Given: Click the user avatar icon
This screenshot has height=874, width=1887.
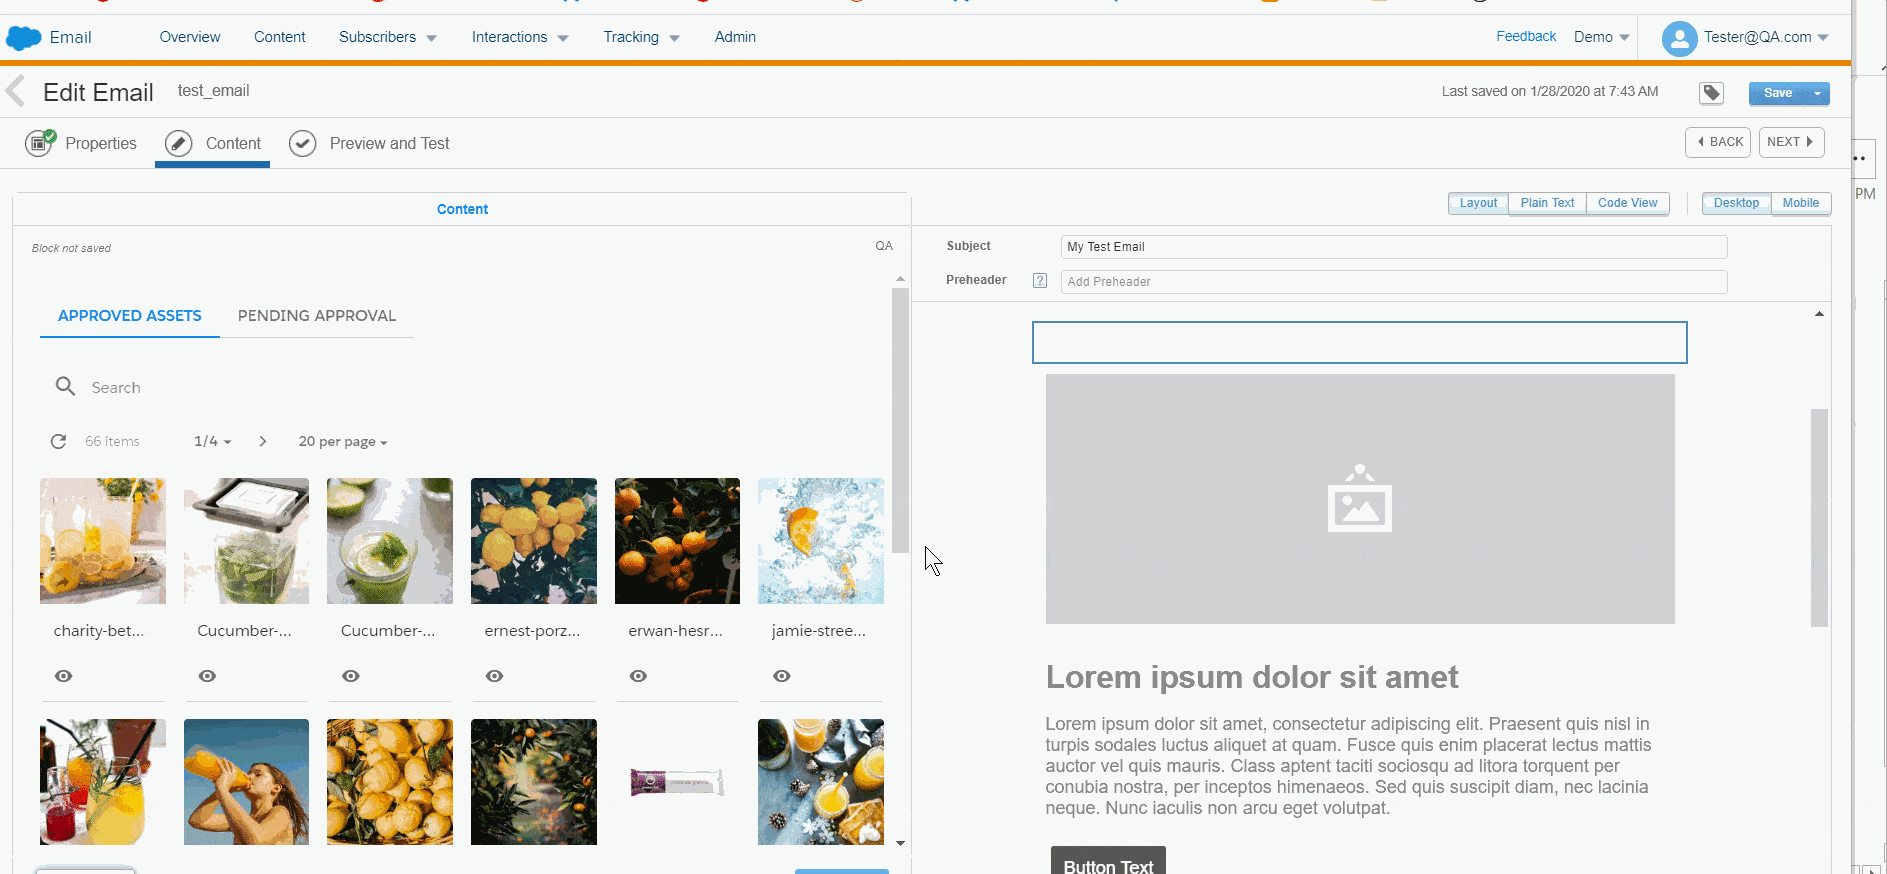Looking at the screenshot, I should point(1679,38).
